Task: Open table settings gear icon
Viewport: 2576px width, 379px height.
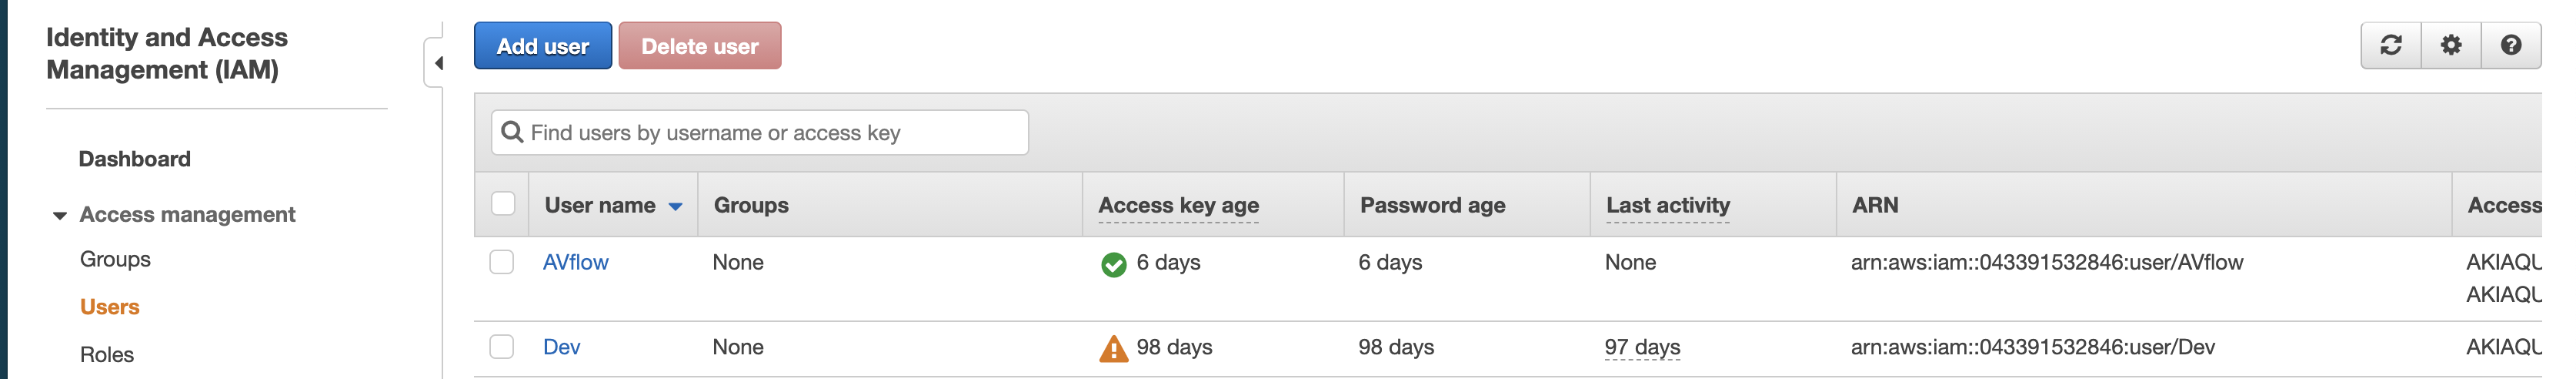Action: tap(2450, 46)
